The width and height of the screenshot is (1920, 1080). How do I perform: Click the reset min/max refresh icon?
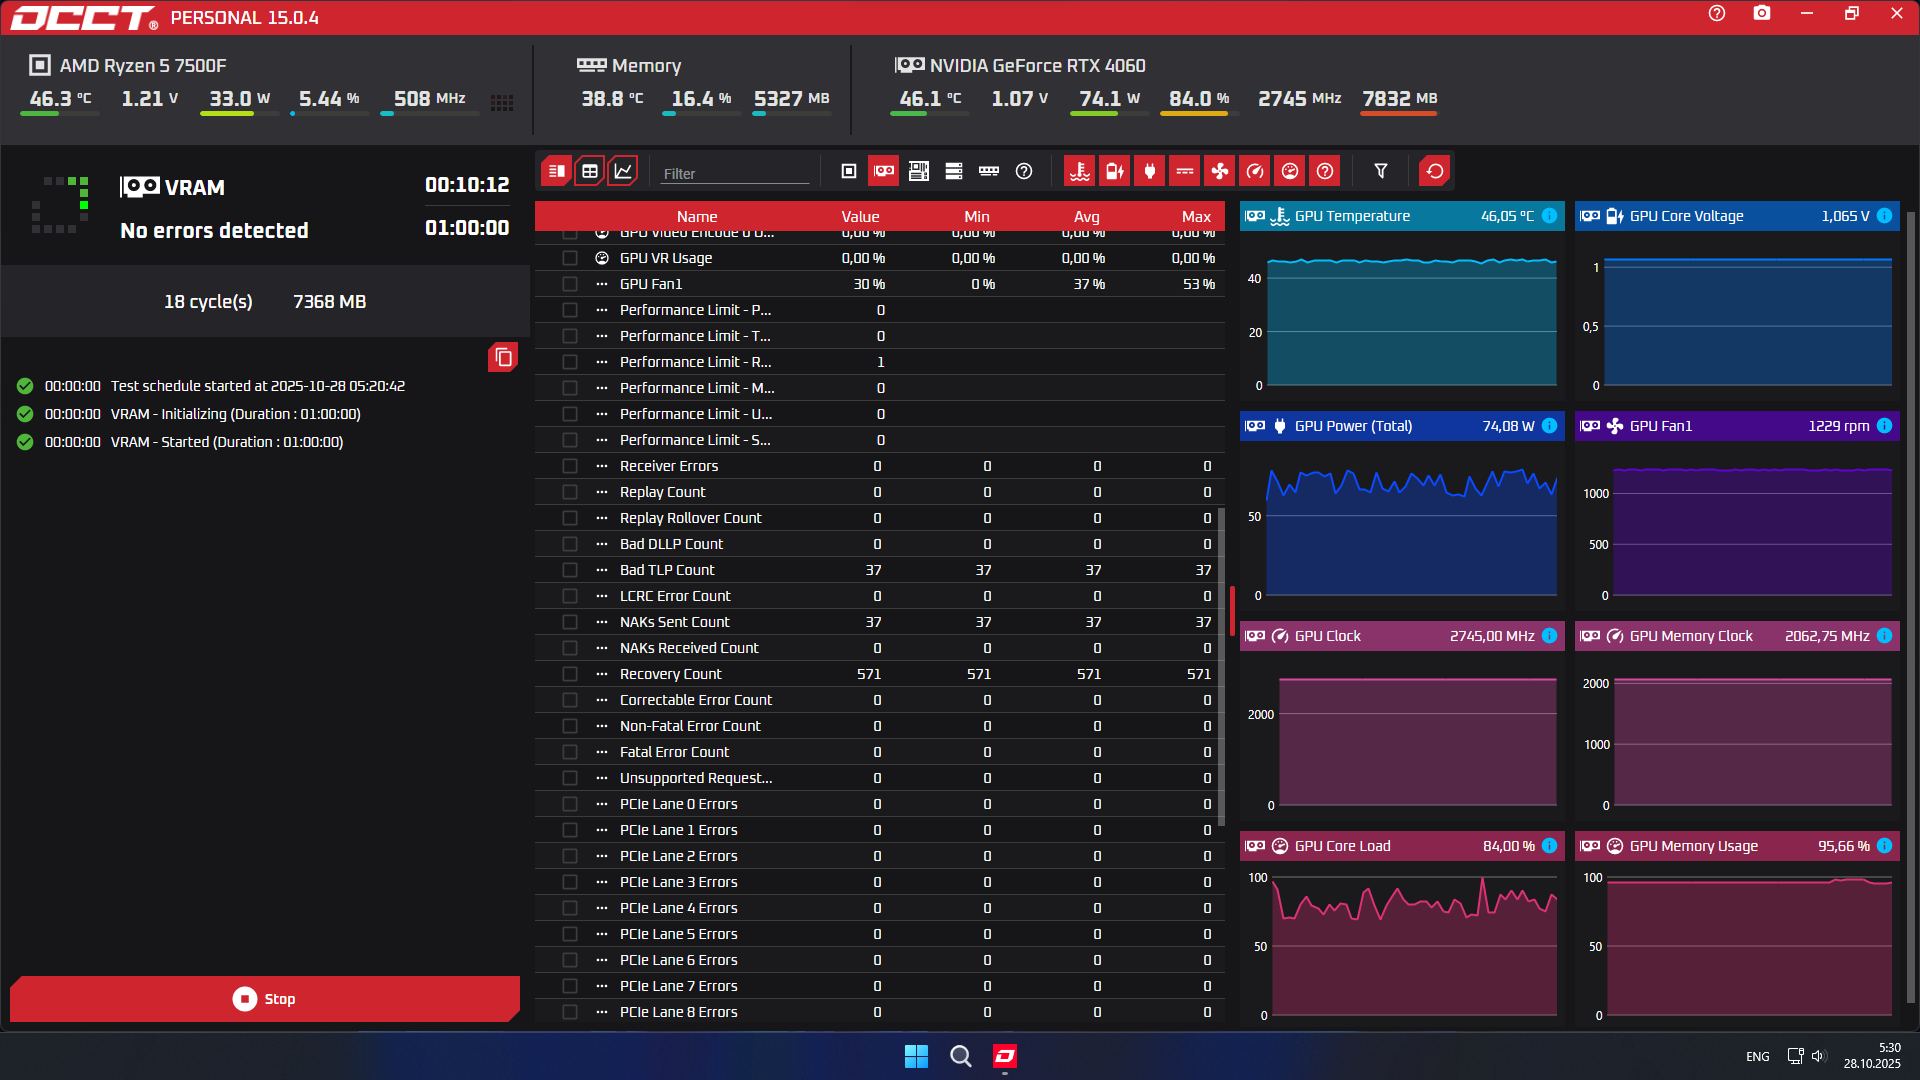pos(1435,171)
